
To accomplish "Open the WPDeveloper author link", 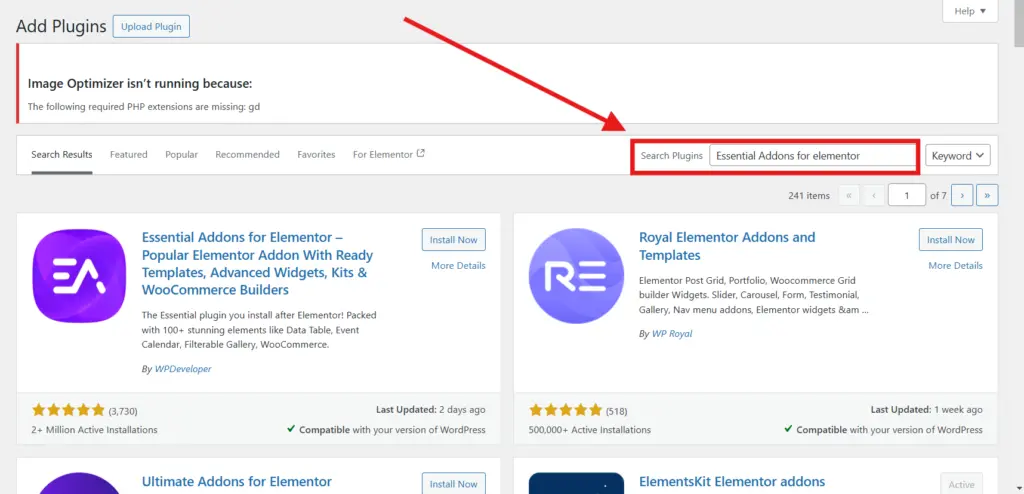I will tap(183, 369).
